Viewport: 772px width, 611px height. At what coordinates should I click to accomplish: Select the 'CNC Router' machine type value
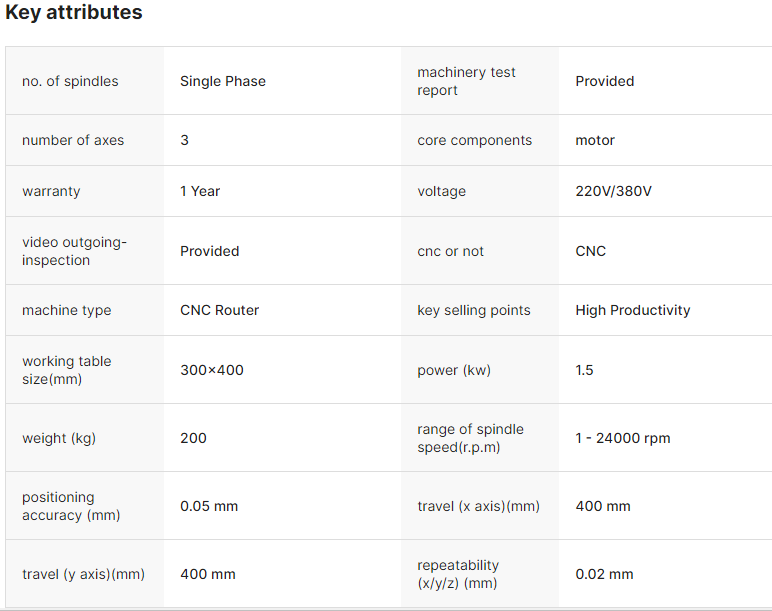coord(219,310)
